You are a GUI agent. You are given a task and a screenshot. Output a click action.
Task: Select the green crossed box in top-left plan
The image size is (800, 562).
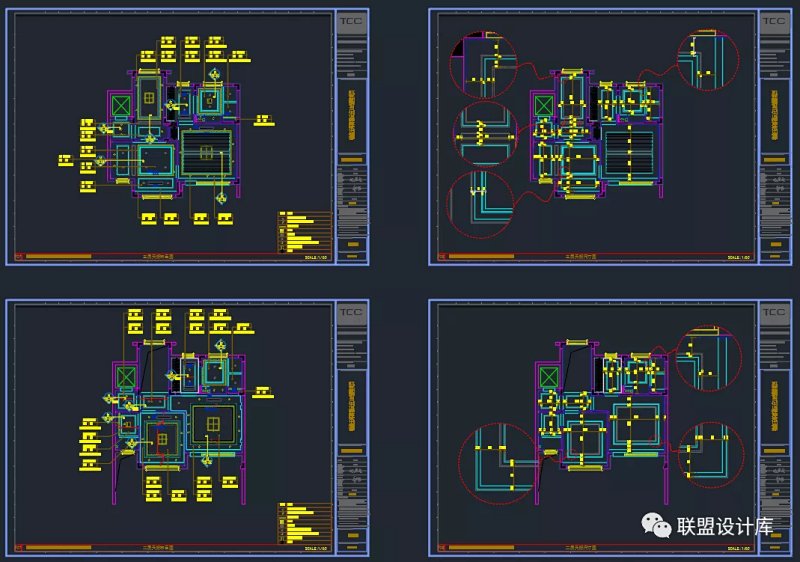(121, 104)
